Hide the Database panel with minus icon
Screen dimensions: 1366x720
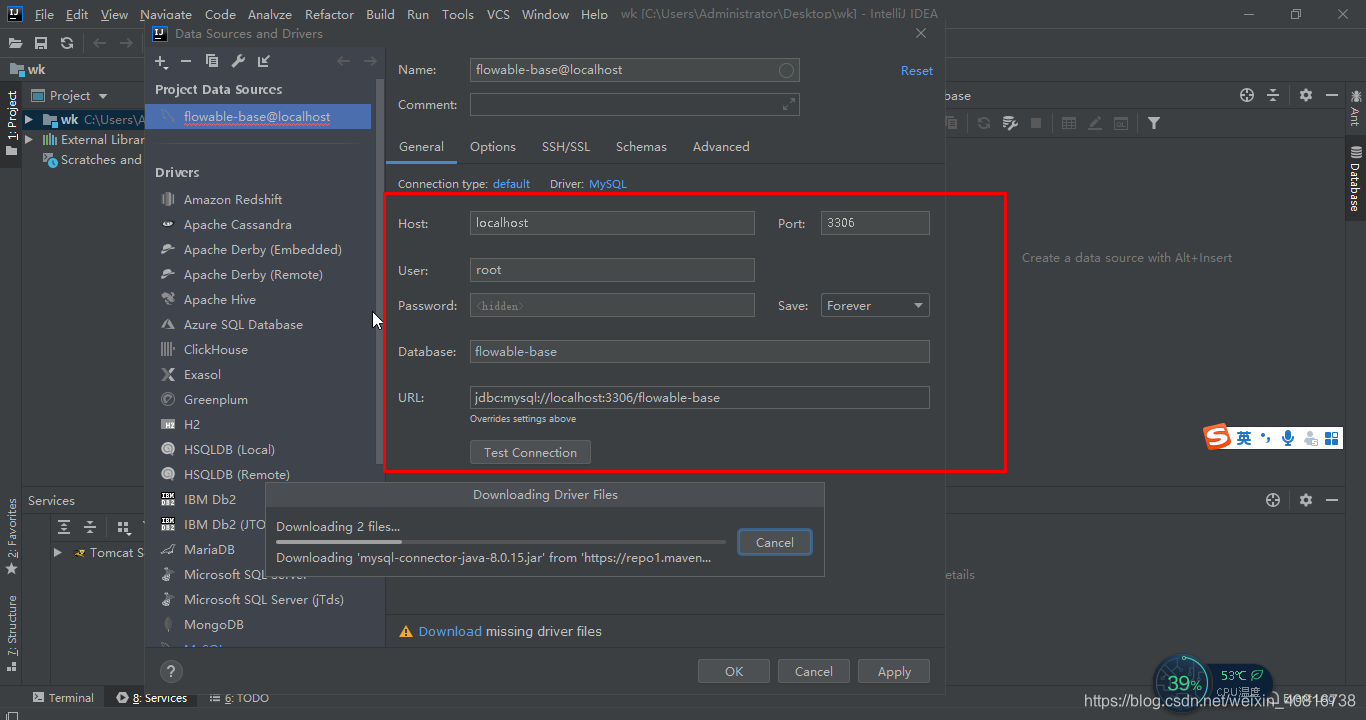(x=1332, y=95)
